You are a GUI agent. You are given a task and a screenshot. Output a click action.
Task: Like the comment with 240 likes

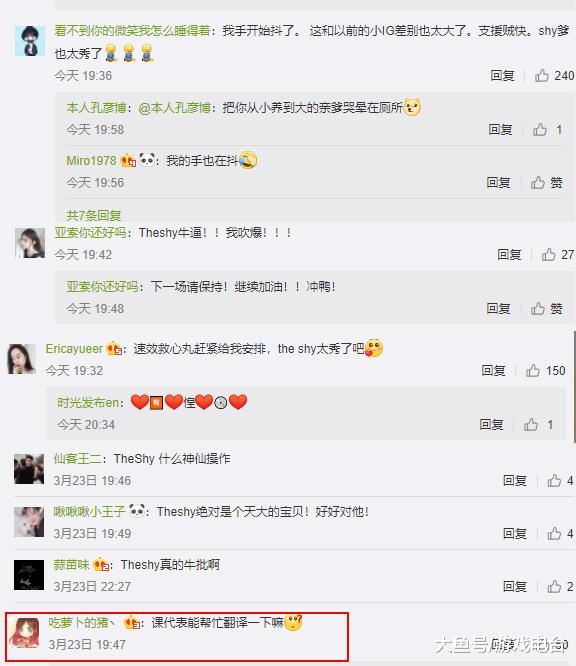pos(542,76)
